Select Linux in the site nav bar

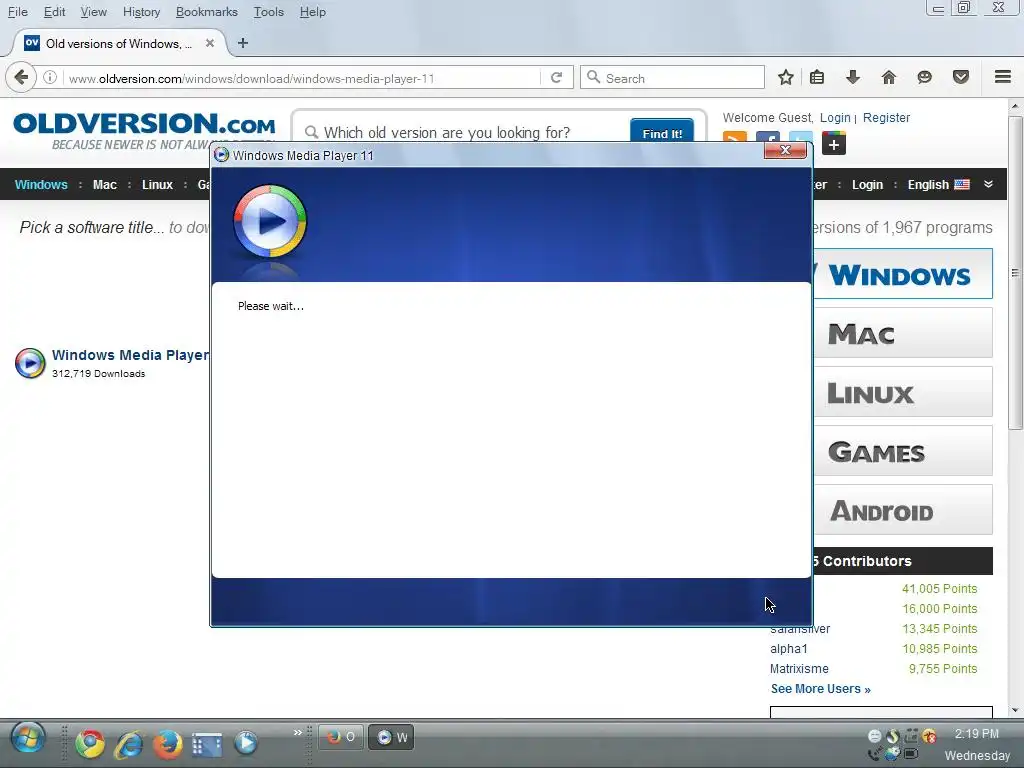tap(157, 184)
